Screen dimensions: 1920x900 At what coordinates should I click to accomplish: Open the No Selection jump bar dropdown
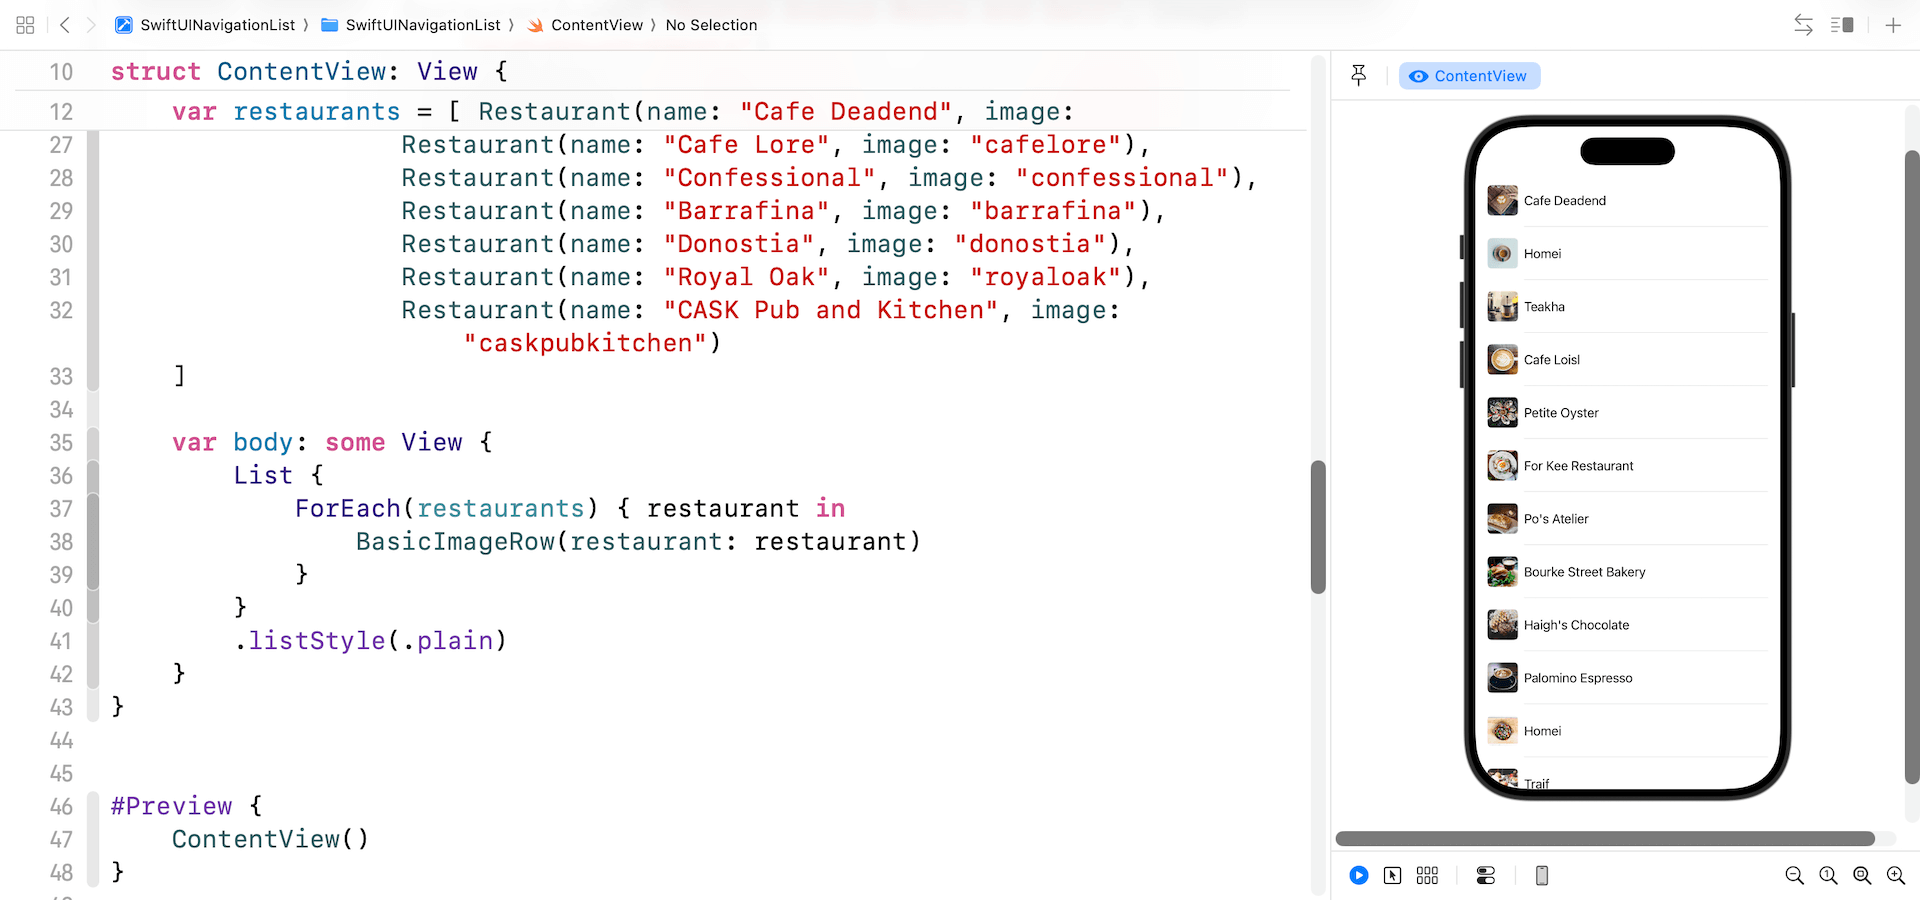pos(711,25)
